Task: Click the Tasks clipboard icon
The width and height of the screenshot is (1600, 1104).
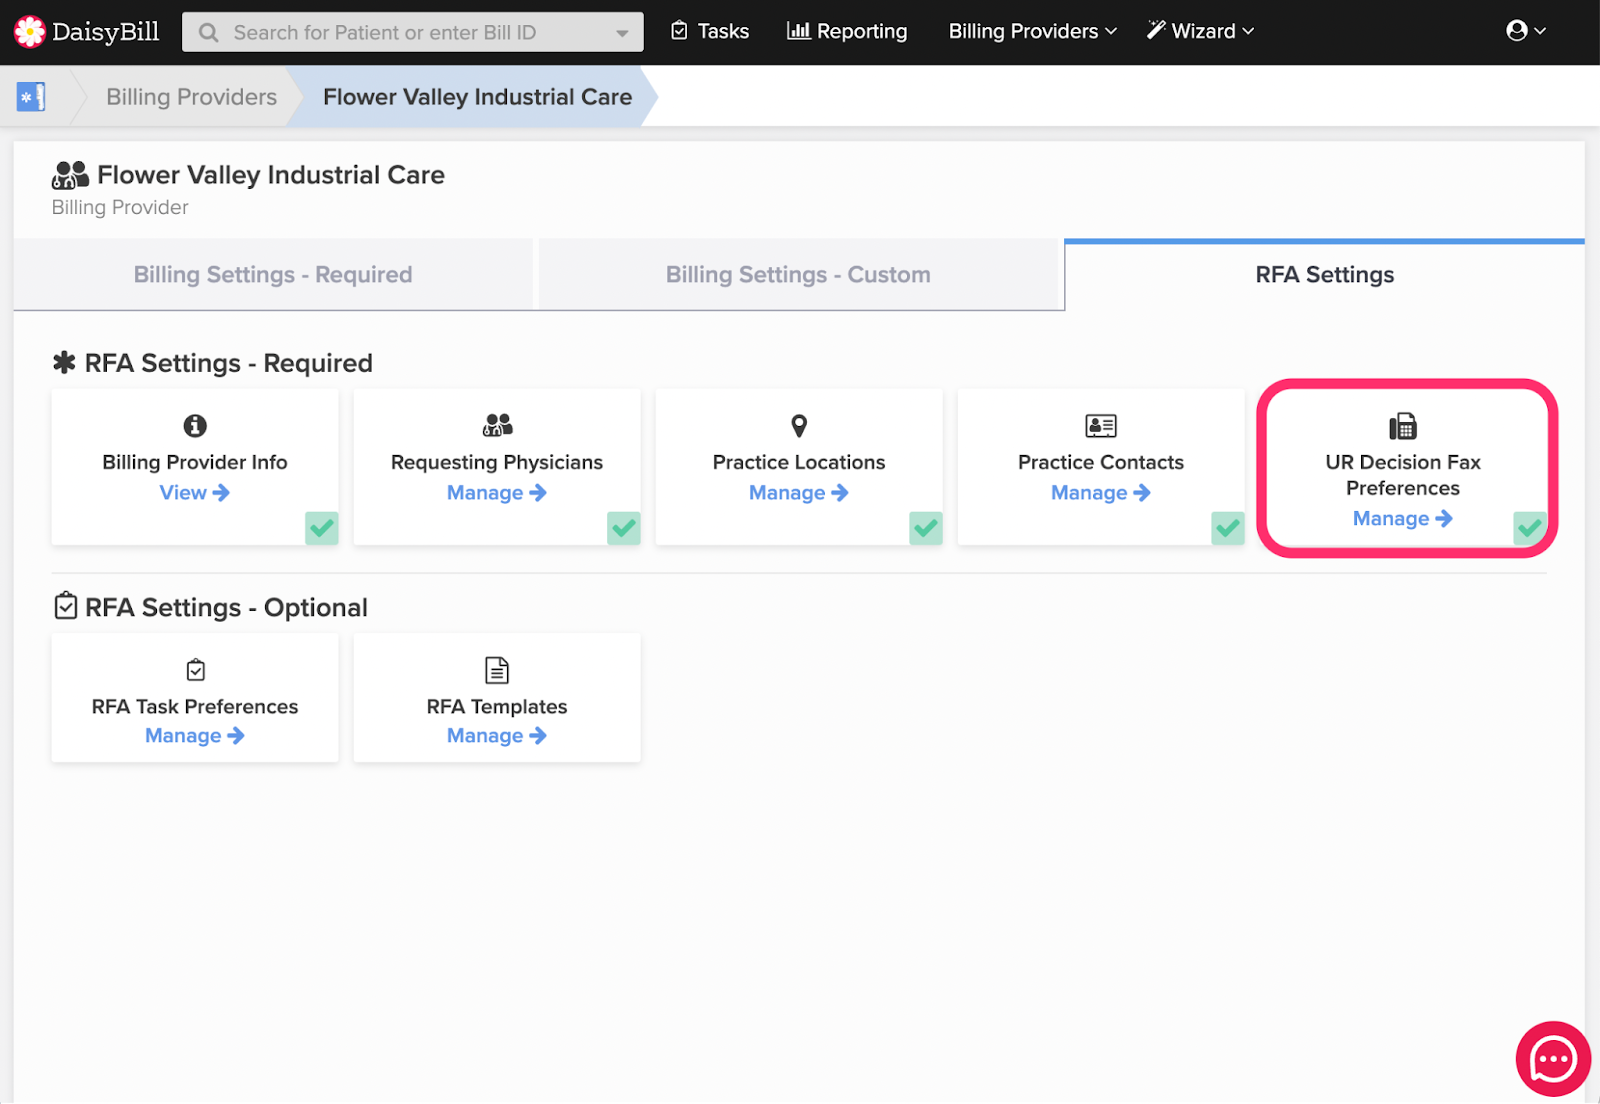Action: 679,31
